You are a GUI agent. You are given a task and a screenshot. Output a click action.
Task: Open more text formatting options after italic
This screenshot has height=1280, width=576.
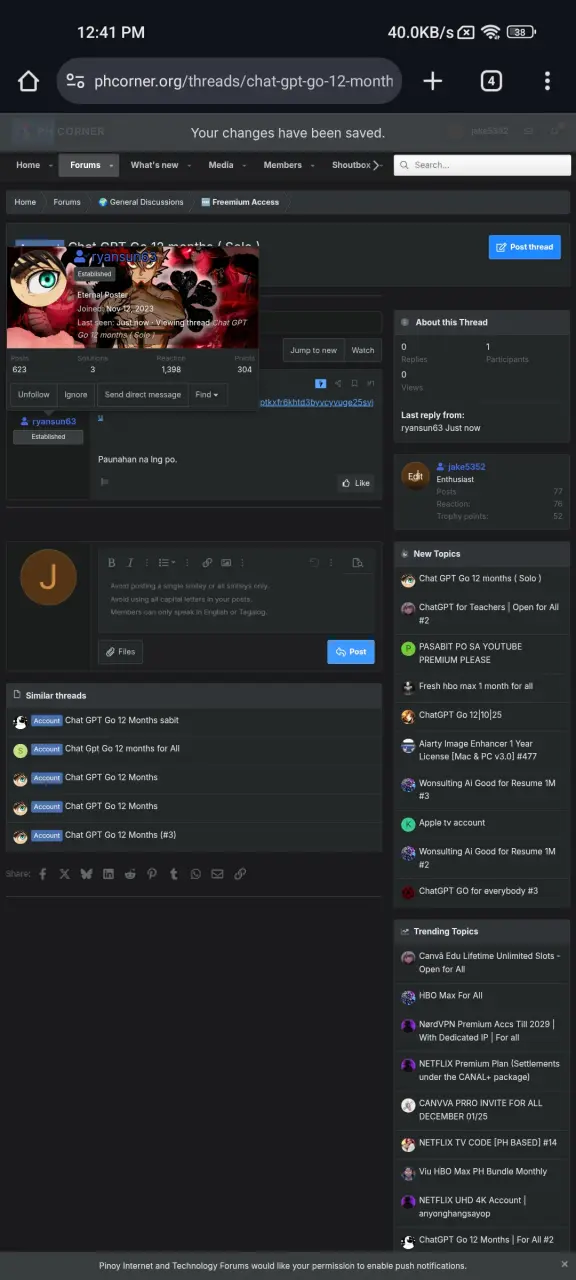coord(147,563)
